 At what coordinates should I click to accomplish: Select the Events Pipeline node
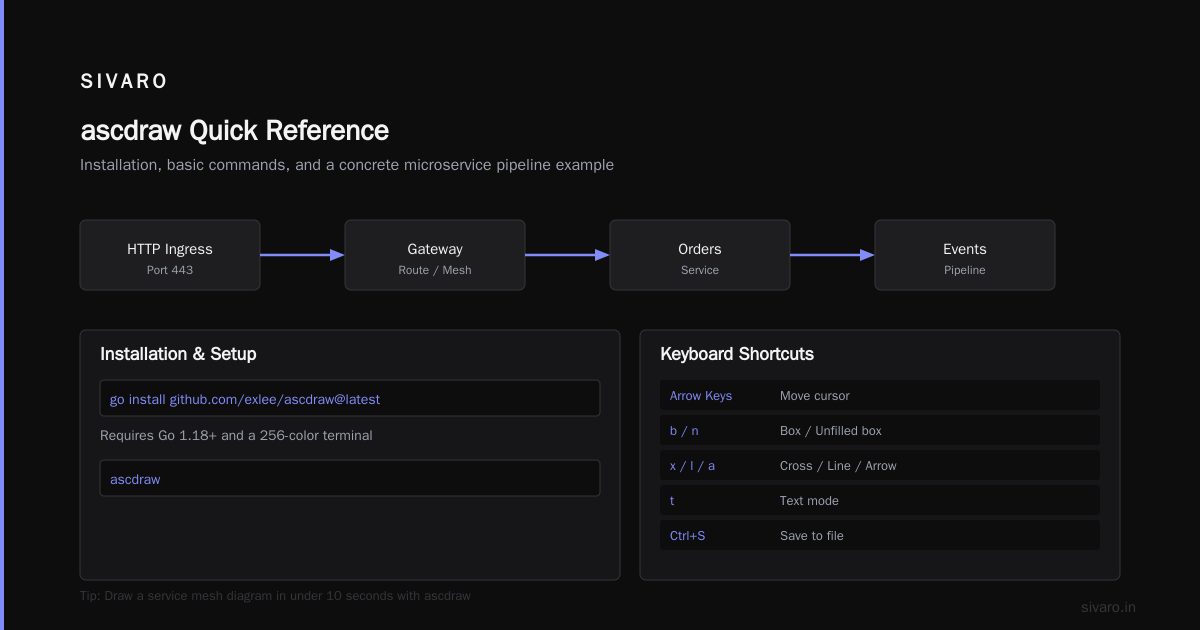tap(965, 255)
